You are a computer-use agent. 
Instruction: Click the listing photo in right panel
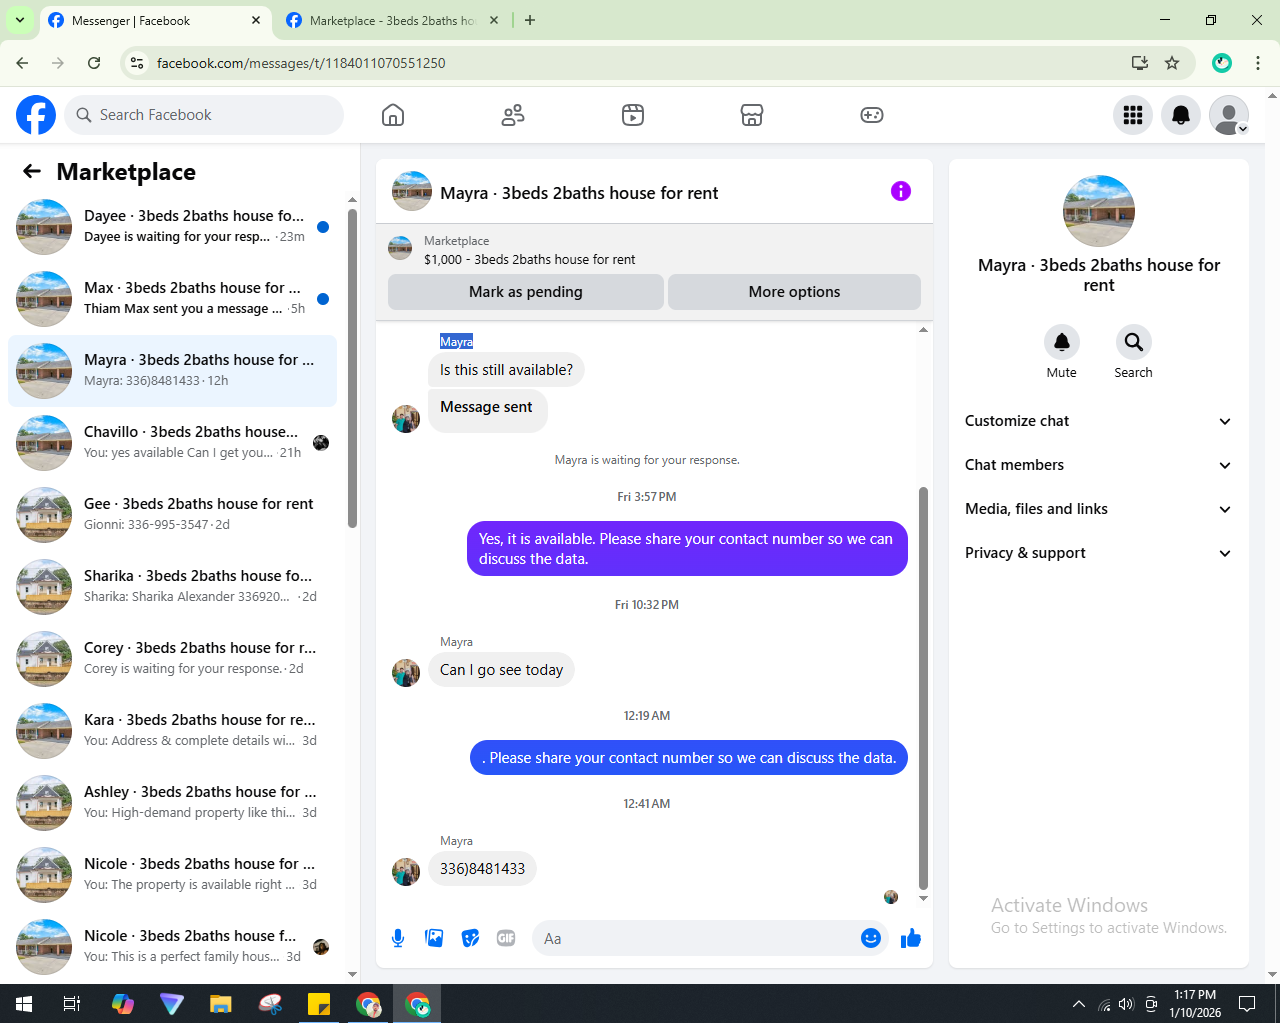click(x=1099, y=211)
